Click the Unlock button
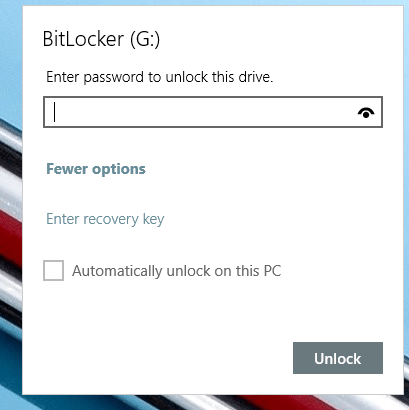The height and width of the screenshot is (410, 409). [338, 358]
